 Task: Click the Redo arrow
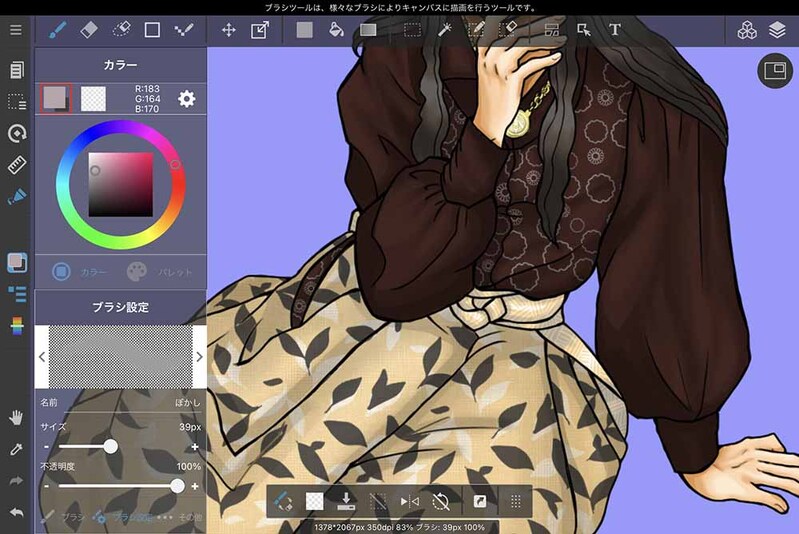16,480
